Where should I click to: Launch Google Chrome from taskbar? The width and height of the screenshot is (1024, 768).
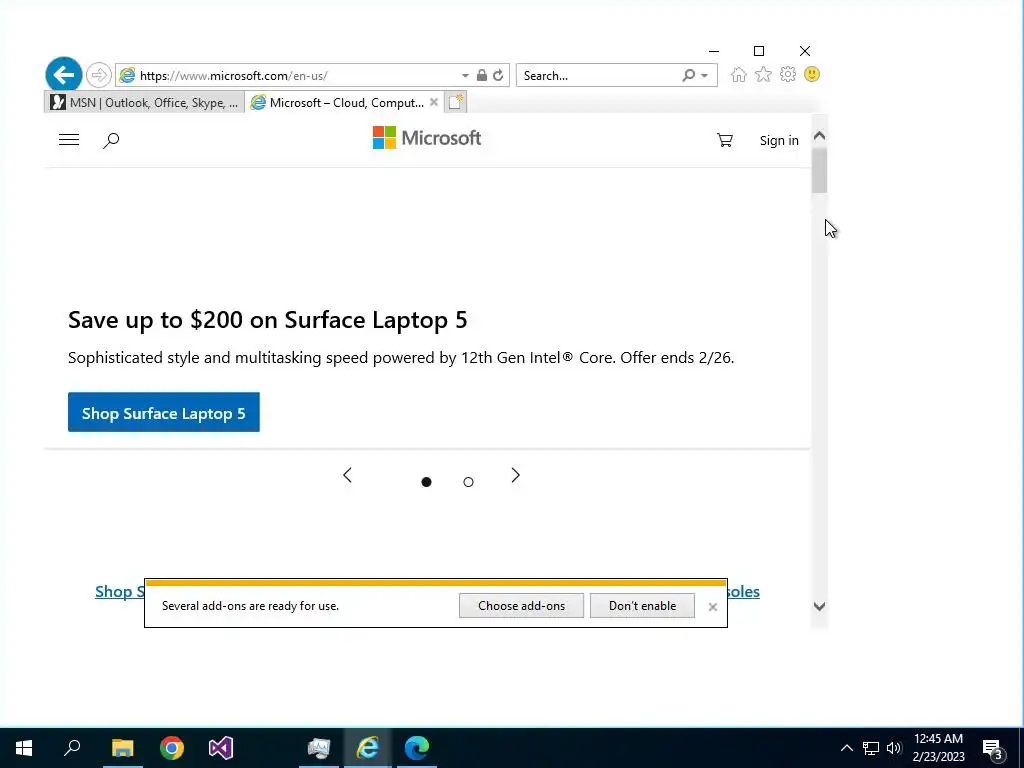[x=172, y=748]
